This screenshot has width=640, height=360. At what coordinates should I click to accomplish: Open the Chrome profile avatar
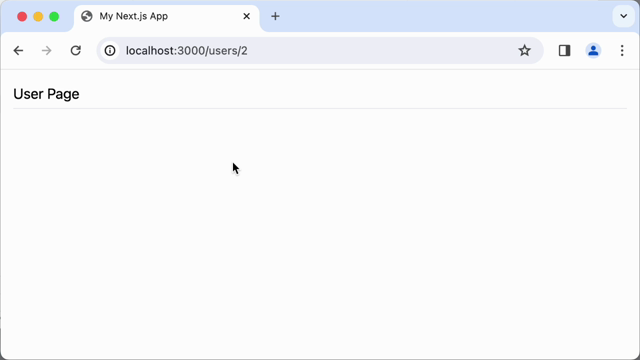(593, 51)
